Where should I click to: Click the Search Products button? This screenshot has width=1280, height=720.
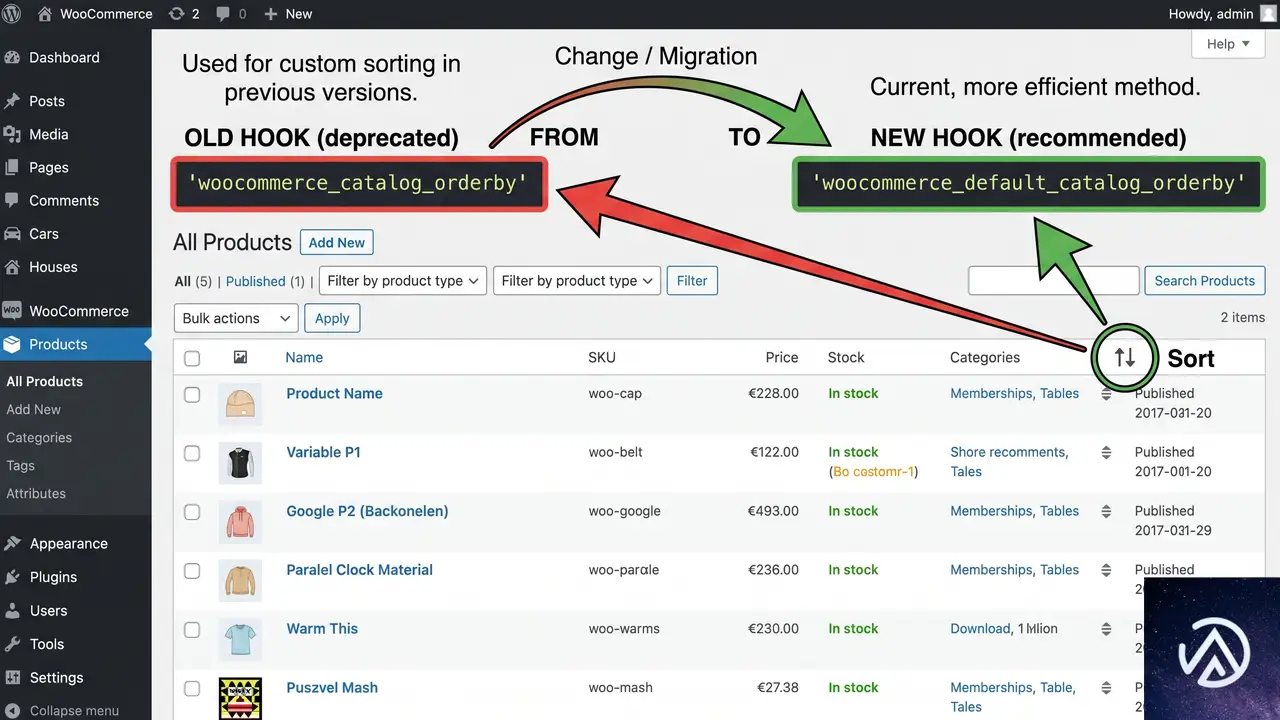coord(1204,281)
